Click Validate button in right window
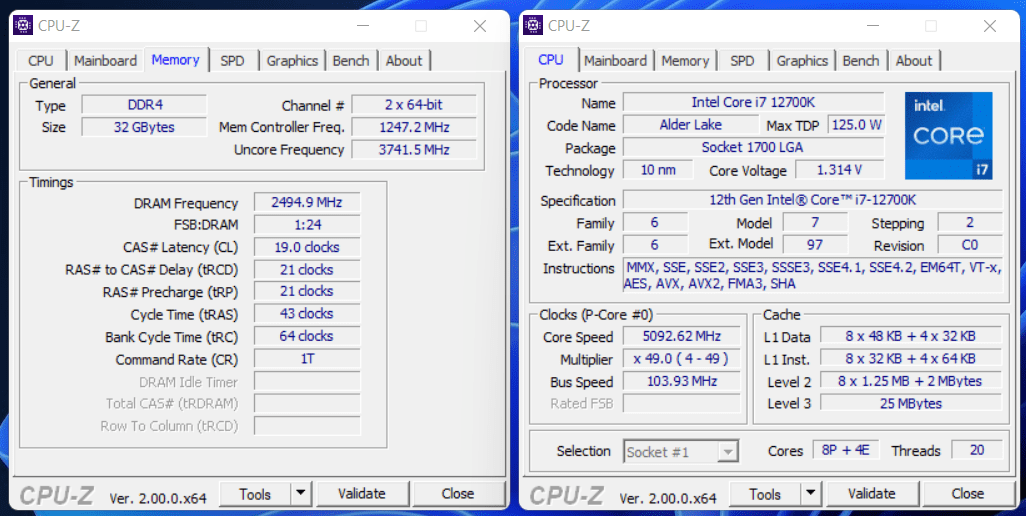Image resolution: width=1026 pixels, height=516 pixels. click(x=872, y=494)
